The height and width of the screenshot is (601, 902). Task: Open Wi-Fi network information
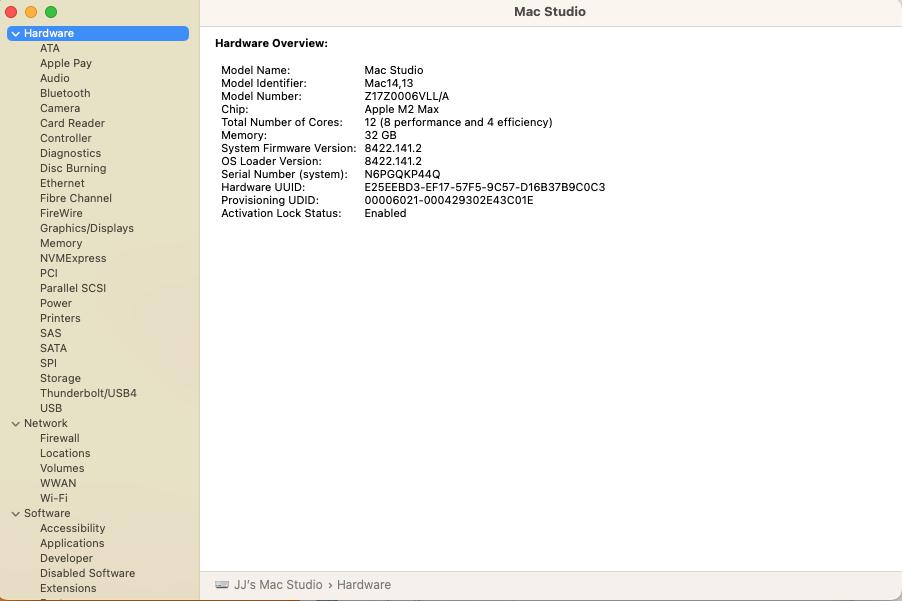53,498
